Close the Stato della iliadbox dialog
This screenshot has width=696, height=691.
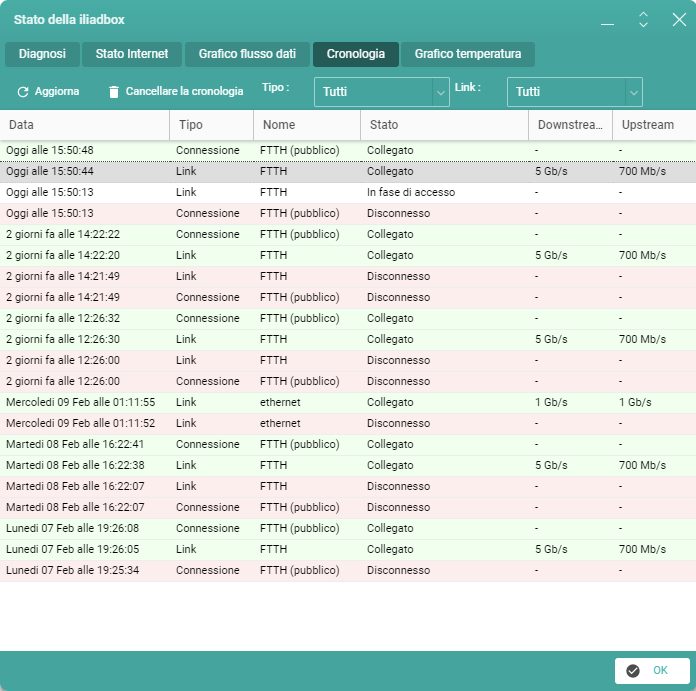pyautogui.click(x=679, y=20)
